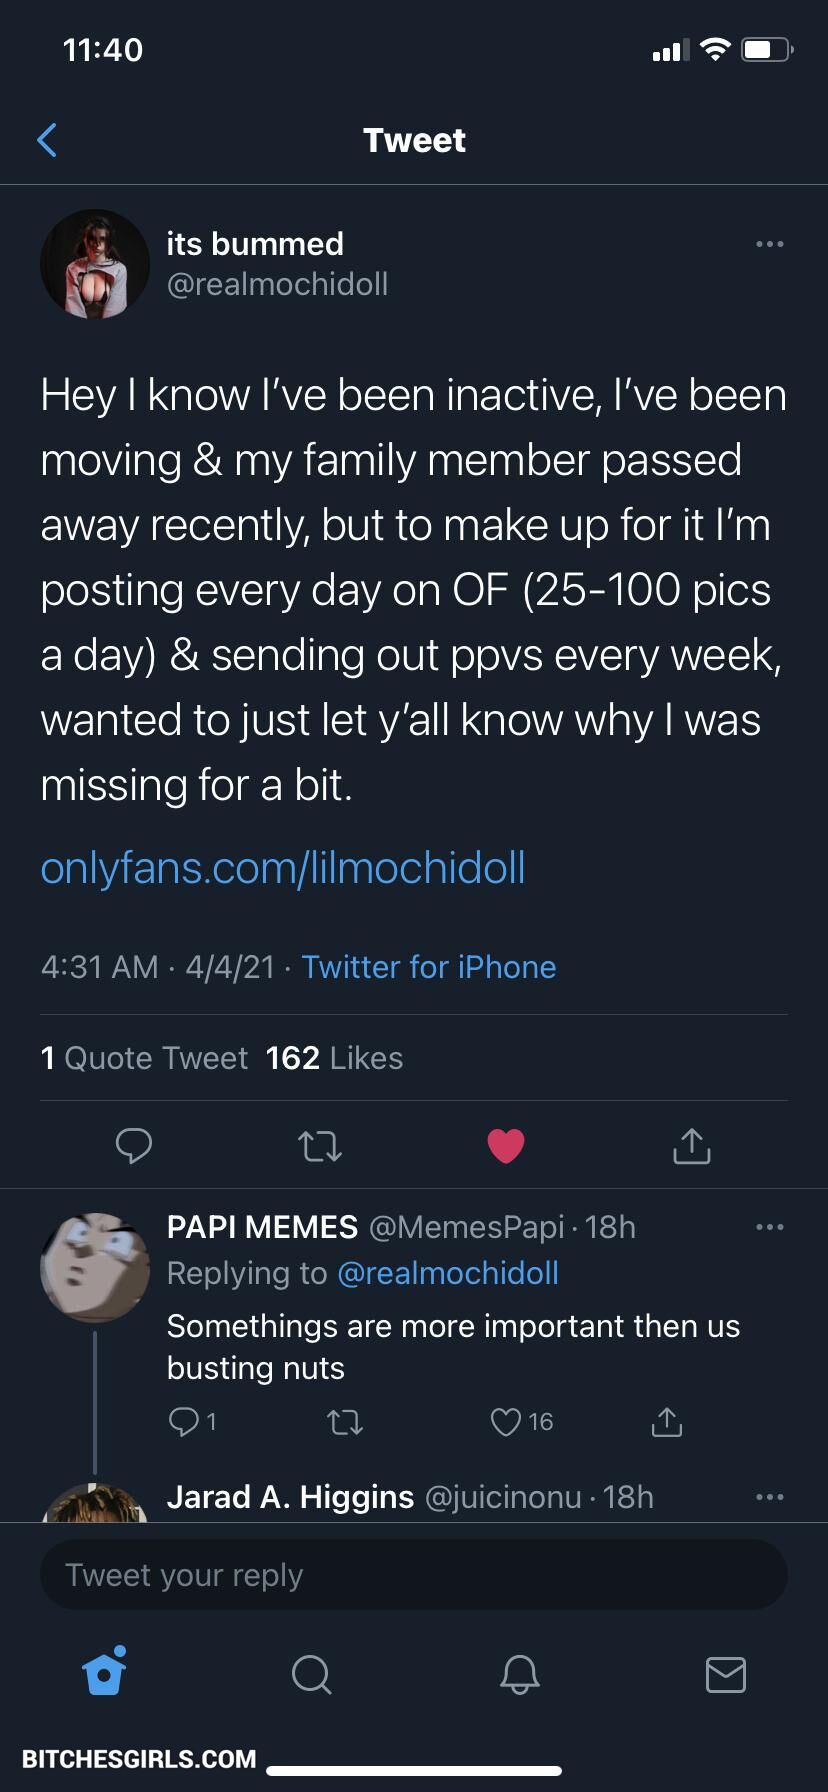Open the Twitter for iPhone link
Viewport: 828px width, 1792px height.
click(428, 967)
